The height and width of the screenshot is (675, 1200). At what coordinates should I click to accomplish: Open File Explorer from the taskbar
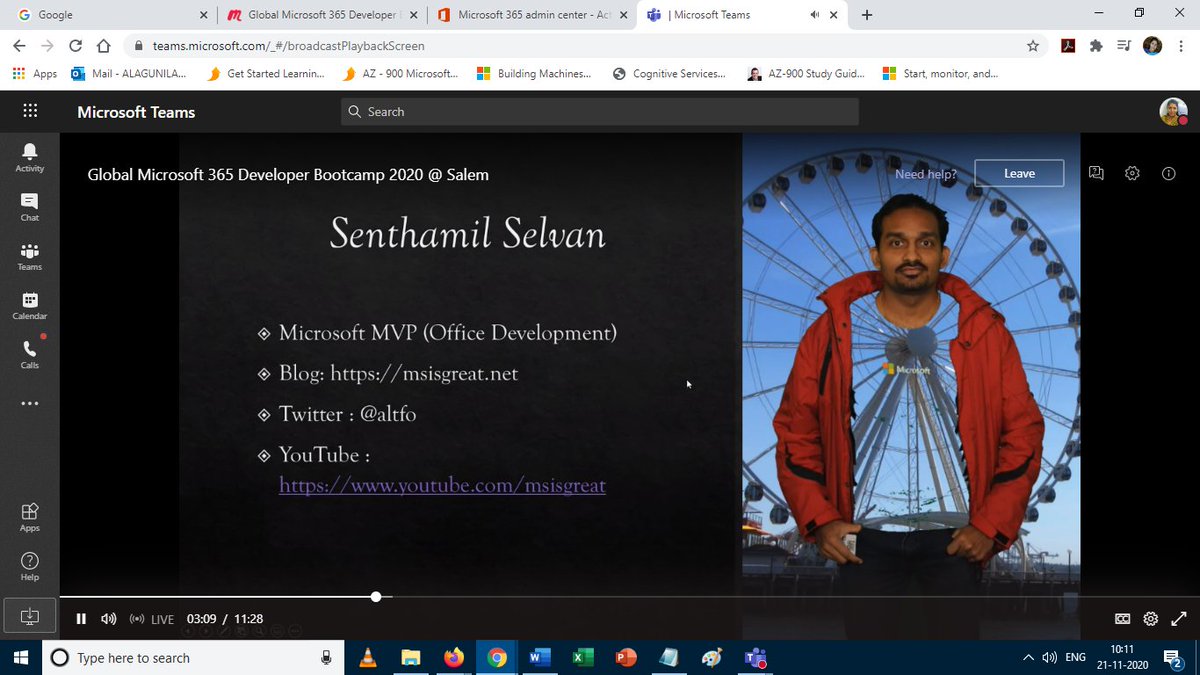click(410, 657)
